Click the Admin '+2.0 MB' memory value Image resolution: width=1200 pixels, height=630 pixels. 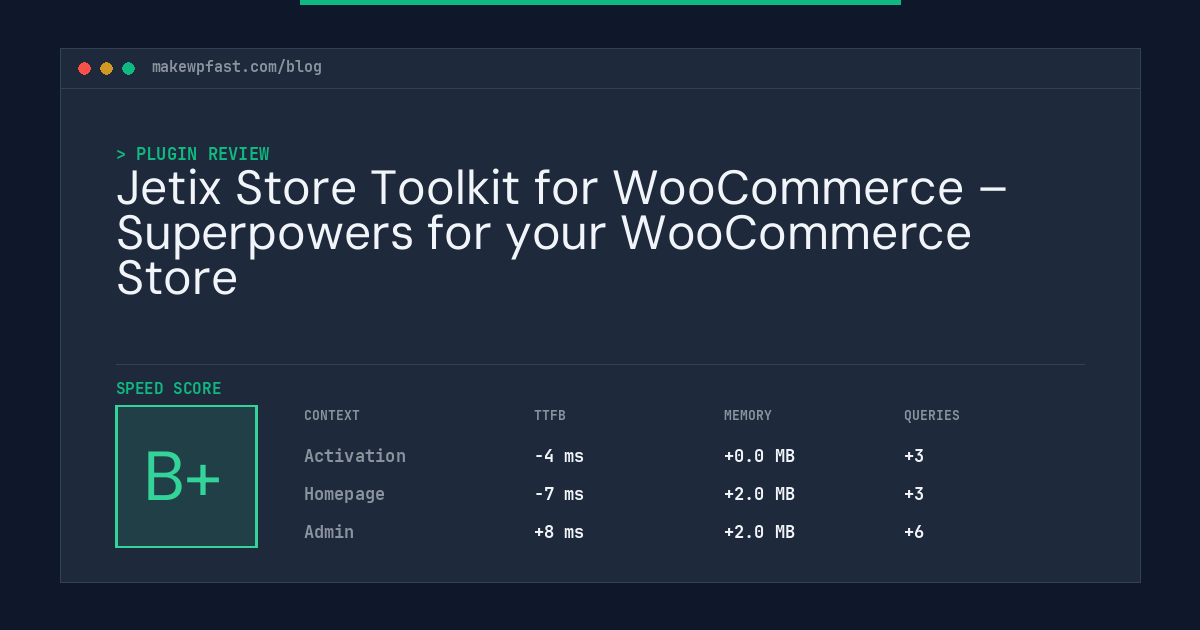759,532
